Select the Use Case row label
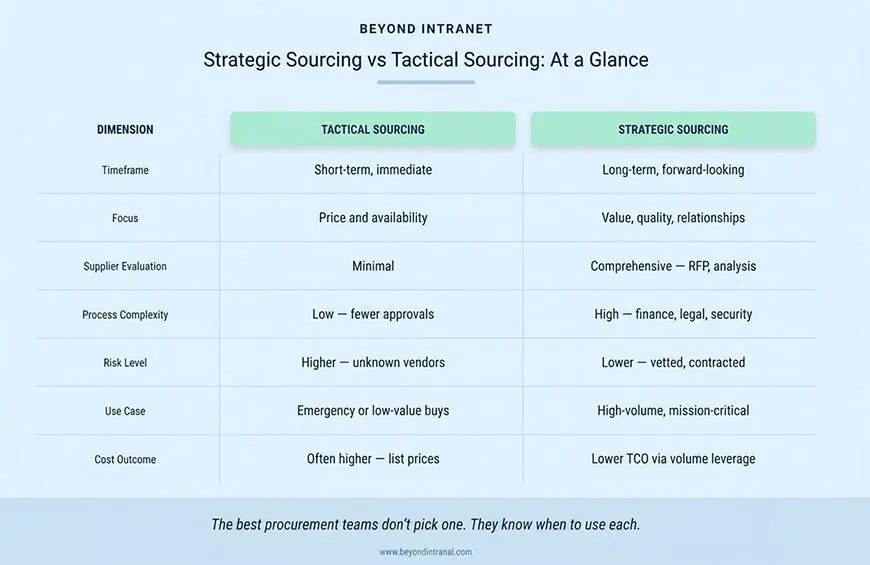 125,411
